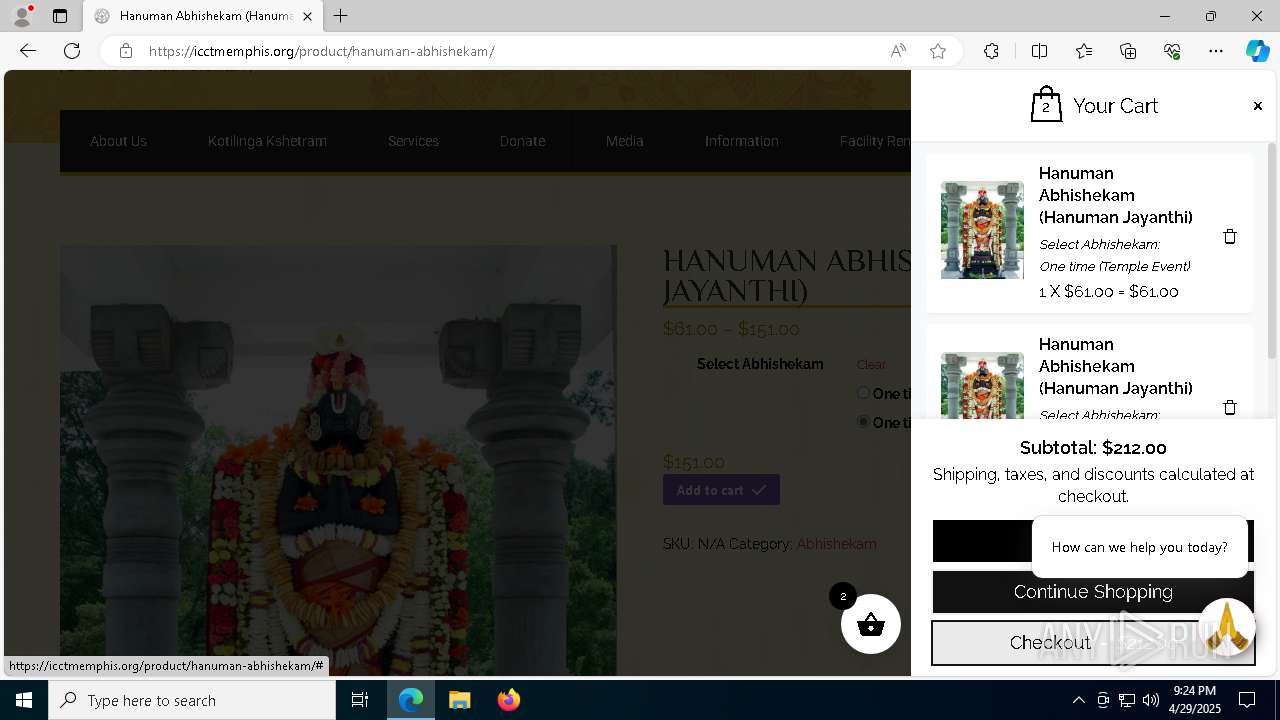The image size is (1280, 720).
Task: Click How can we help you today bubble
Action: click(1139, 547)
